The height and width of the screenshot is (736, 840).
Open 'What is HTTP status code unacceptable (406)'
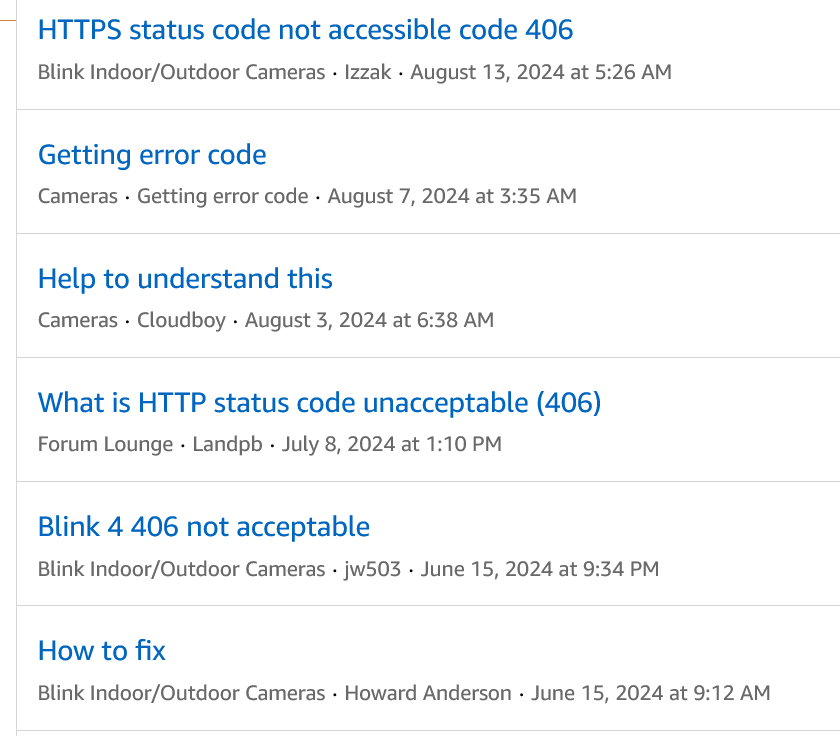click(319, 403)
